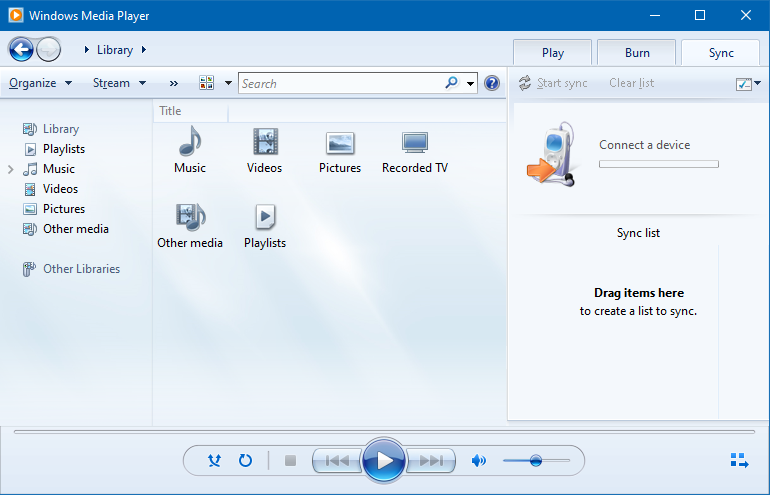
Task: Skip to the previous track
Action: pyautogui.click(x=337, y=461)
